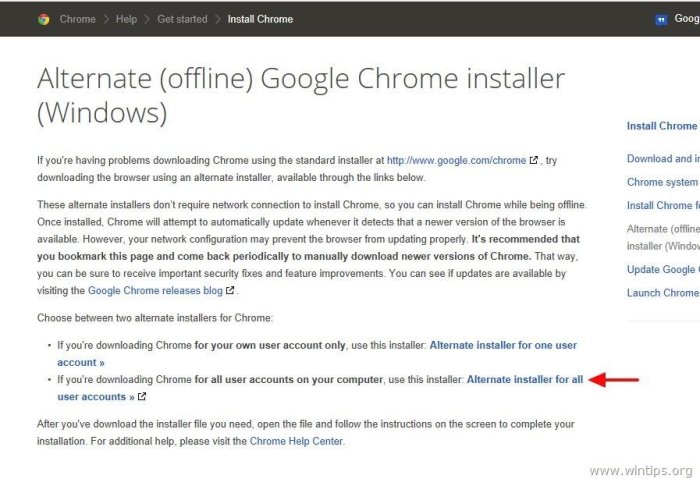This screenshot has width=700, height=479.
Task: Click the text 'Choose between two alternate installers for Chrome:'
Action: tap(155, 318)
